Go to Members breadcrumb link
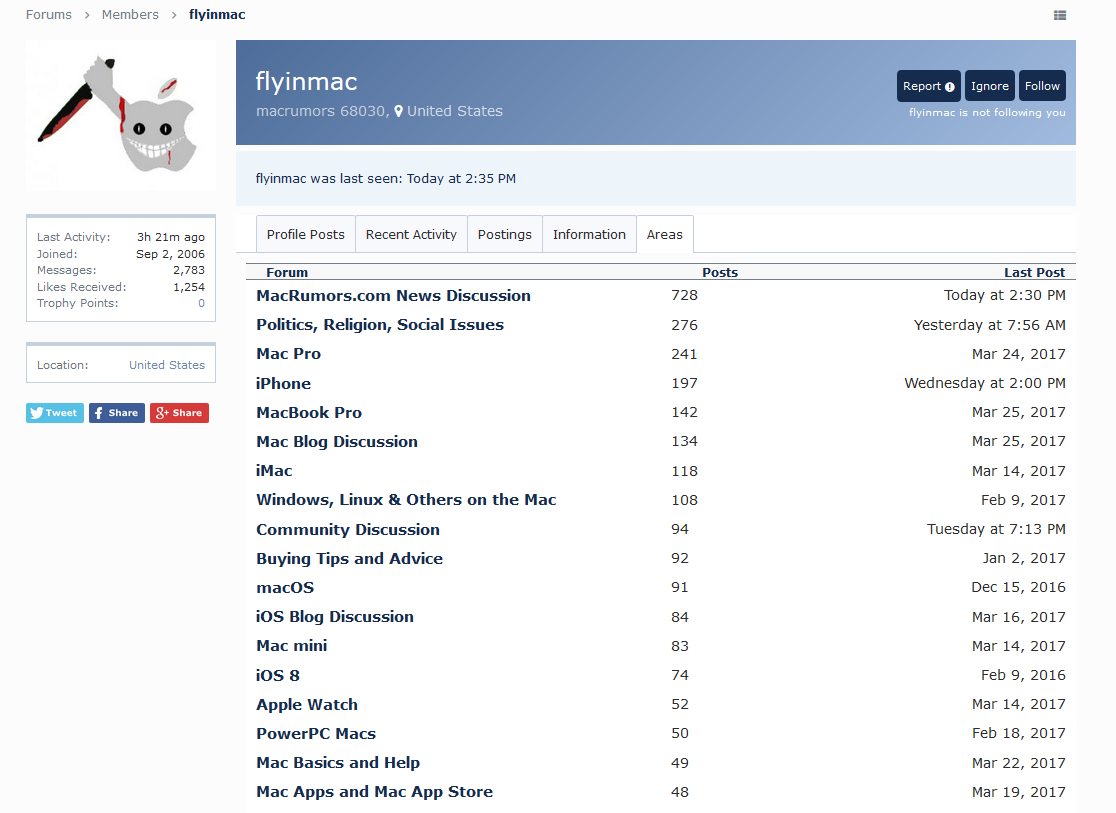1116x813 pixels. (130, 14)
